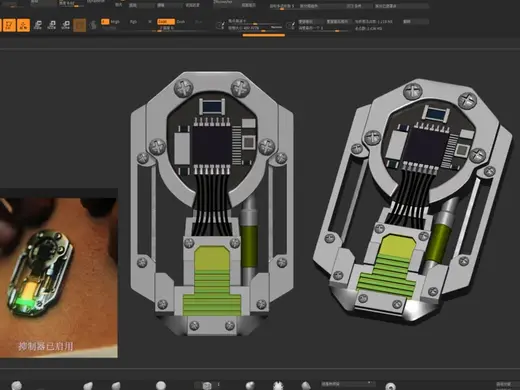520x390 pixels.
Task: Select the front-view device model
Action: (x=212, y=203)
